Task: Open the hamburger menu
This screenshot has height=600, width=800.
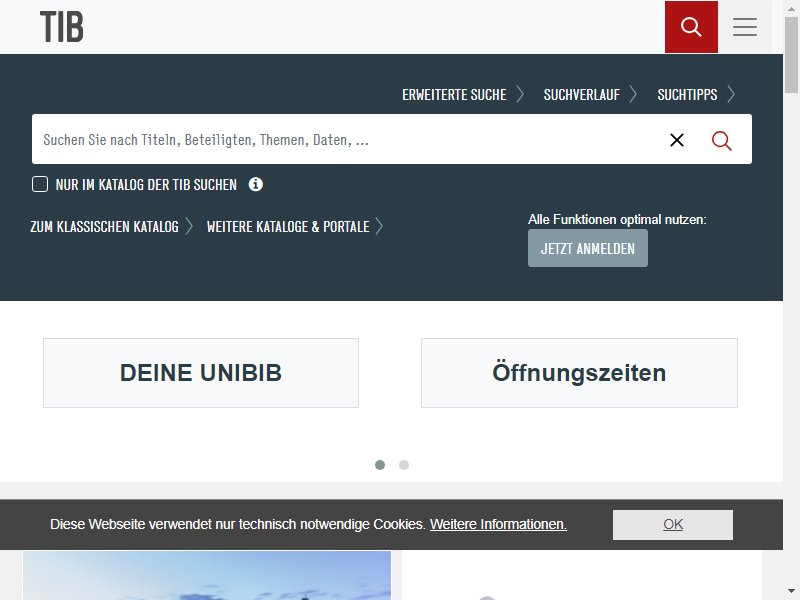Action: pos(745,27)
